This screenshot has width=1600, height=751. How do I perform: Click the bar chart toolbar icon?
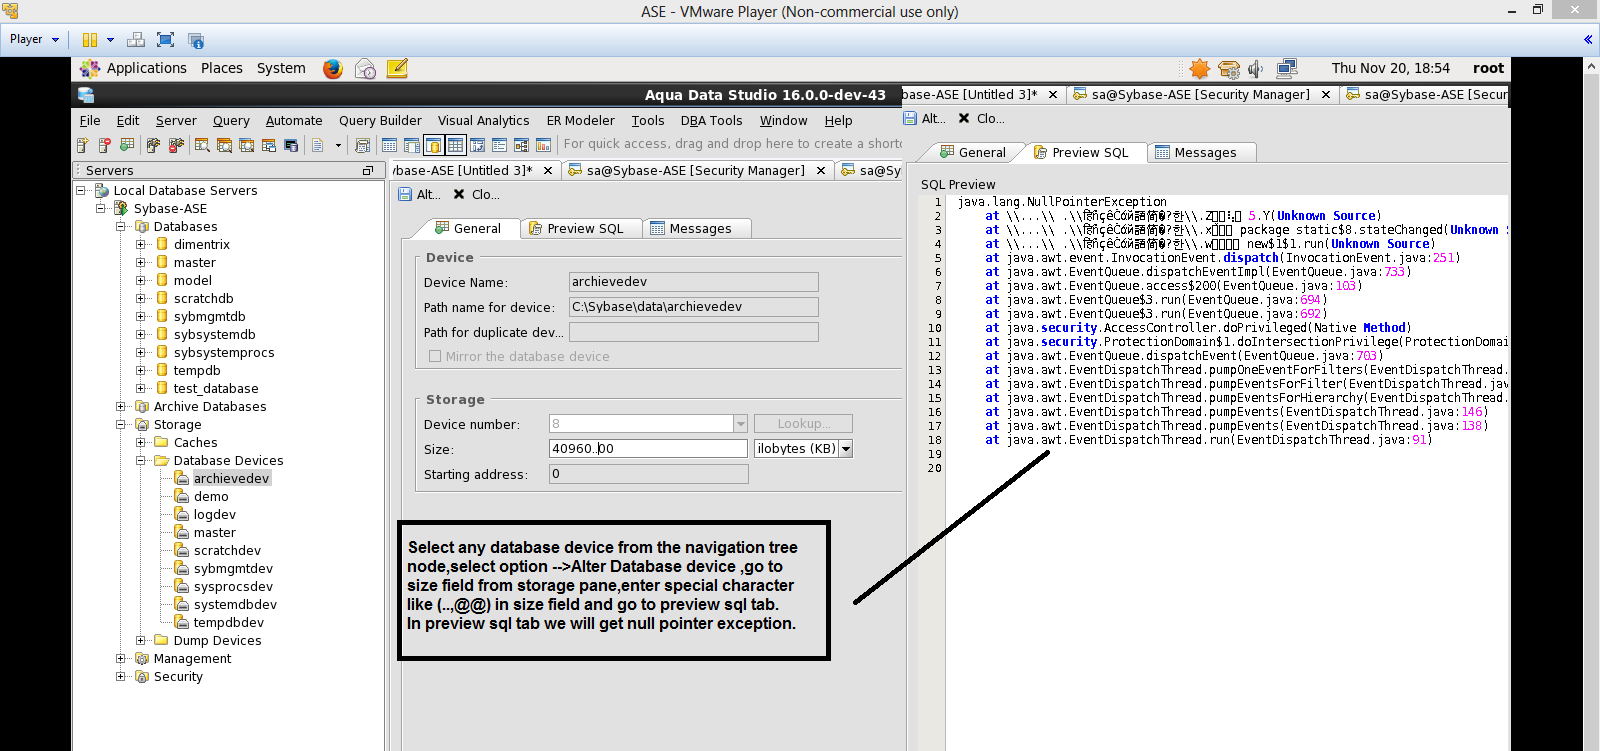click(543, 145)
